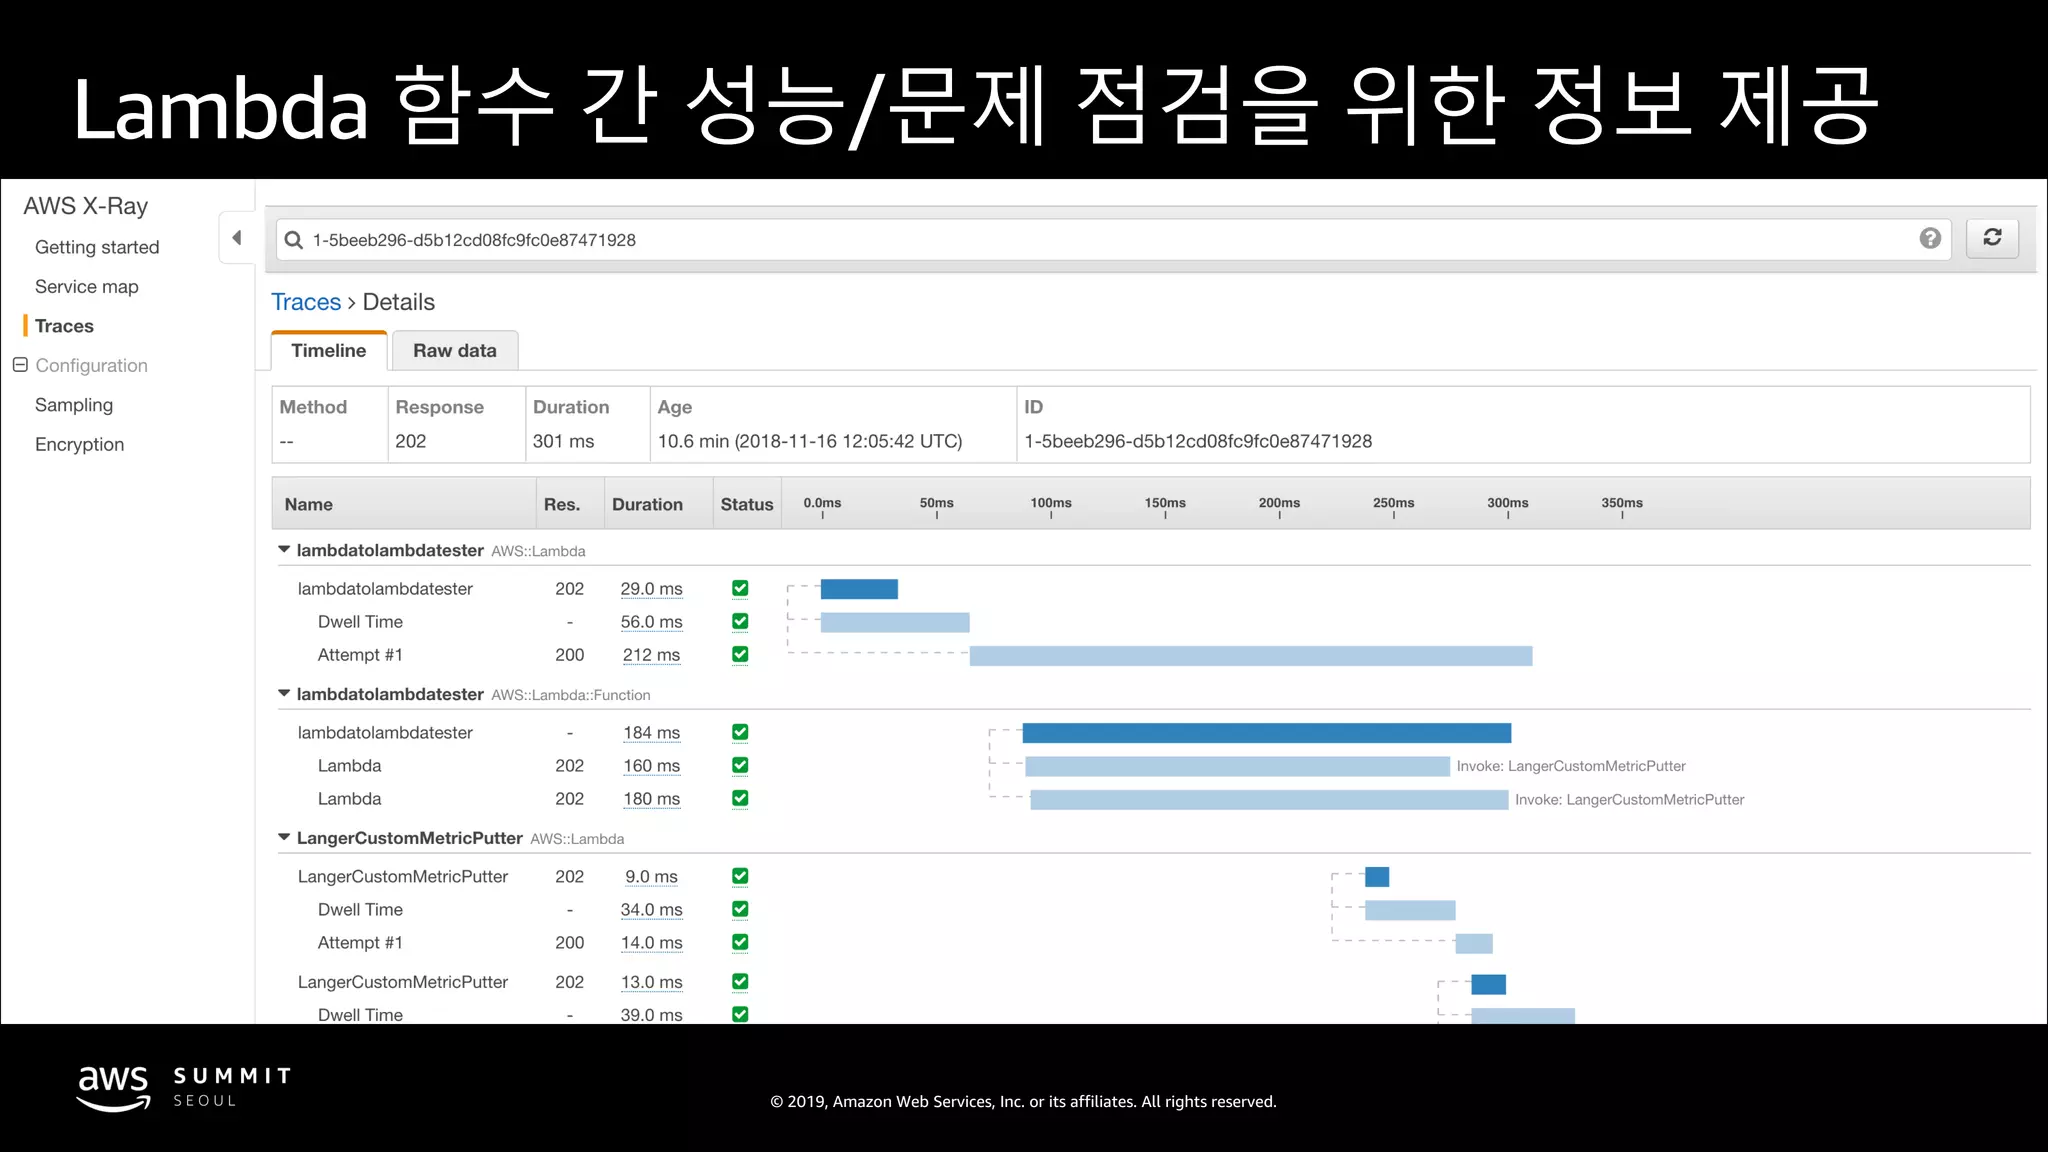Refresh the trace with the reload button
This screenshot has height=1152, width=2048.
[x=1992, y=238]
